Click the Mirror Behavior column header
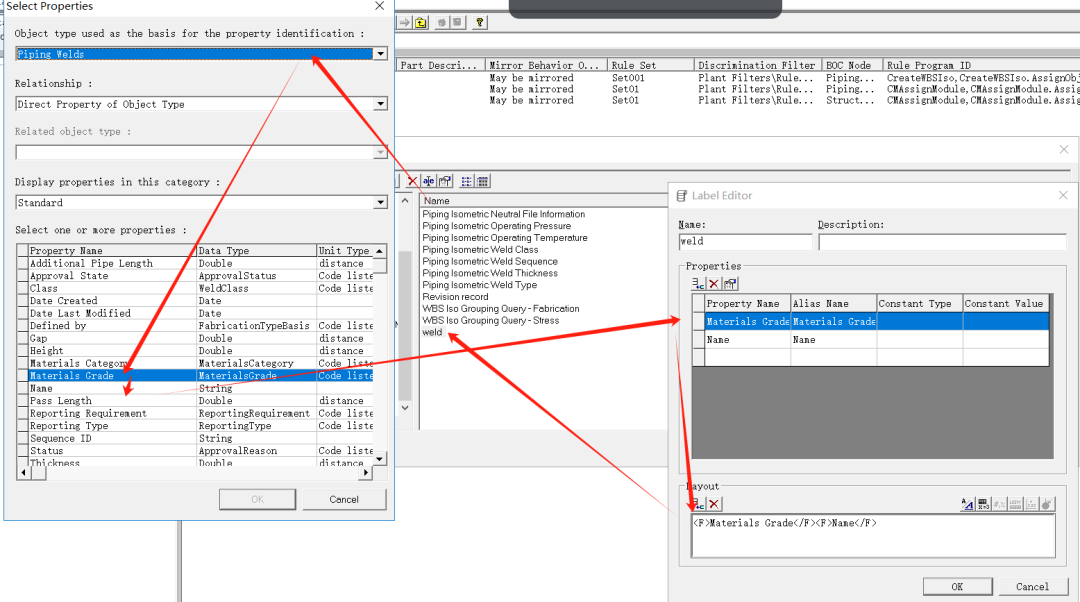The image size is (1080, 602). tap(546, 65)
